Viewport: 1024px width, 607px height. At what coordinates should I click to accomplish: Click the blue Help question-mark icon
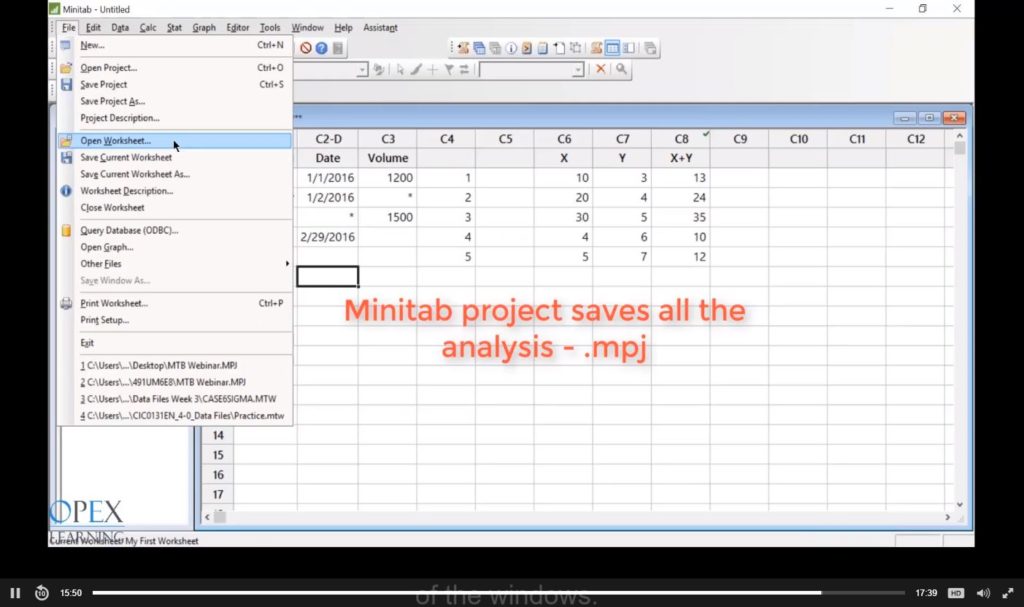pos(321,48)
